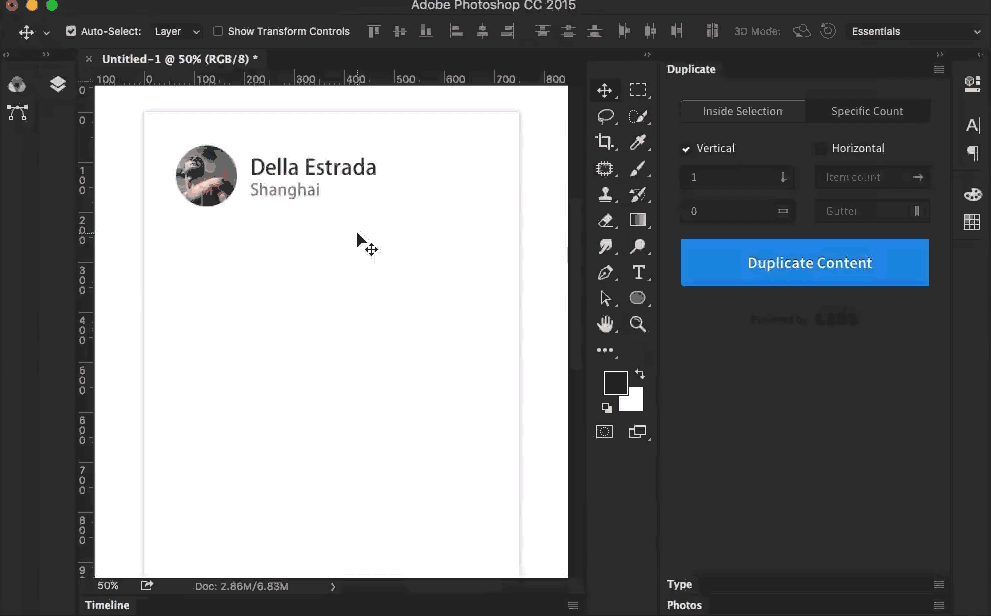Click the foreground color swatch
991x616 pixels.
(615, 383)
